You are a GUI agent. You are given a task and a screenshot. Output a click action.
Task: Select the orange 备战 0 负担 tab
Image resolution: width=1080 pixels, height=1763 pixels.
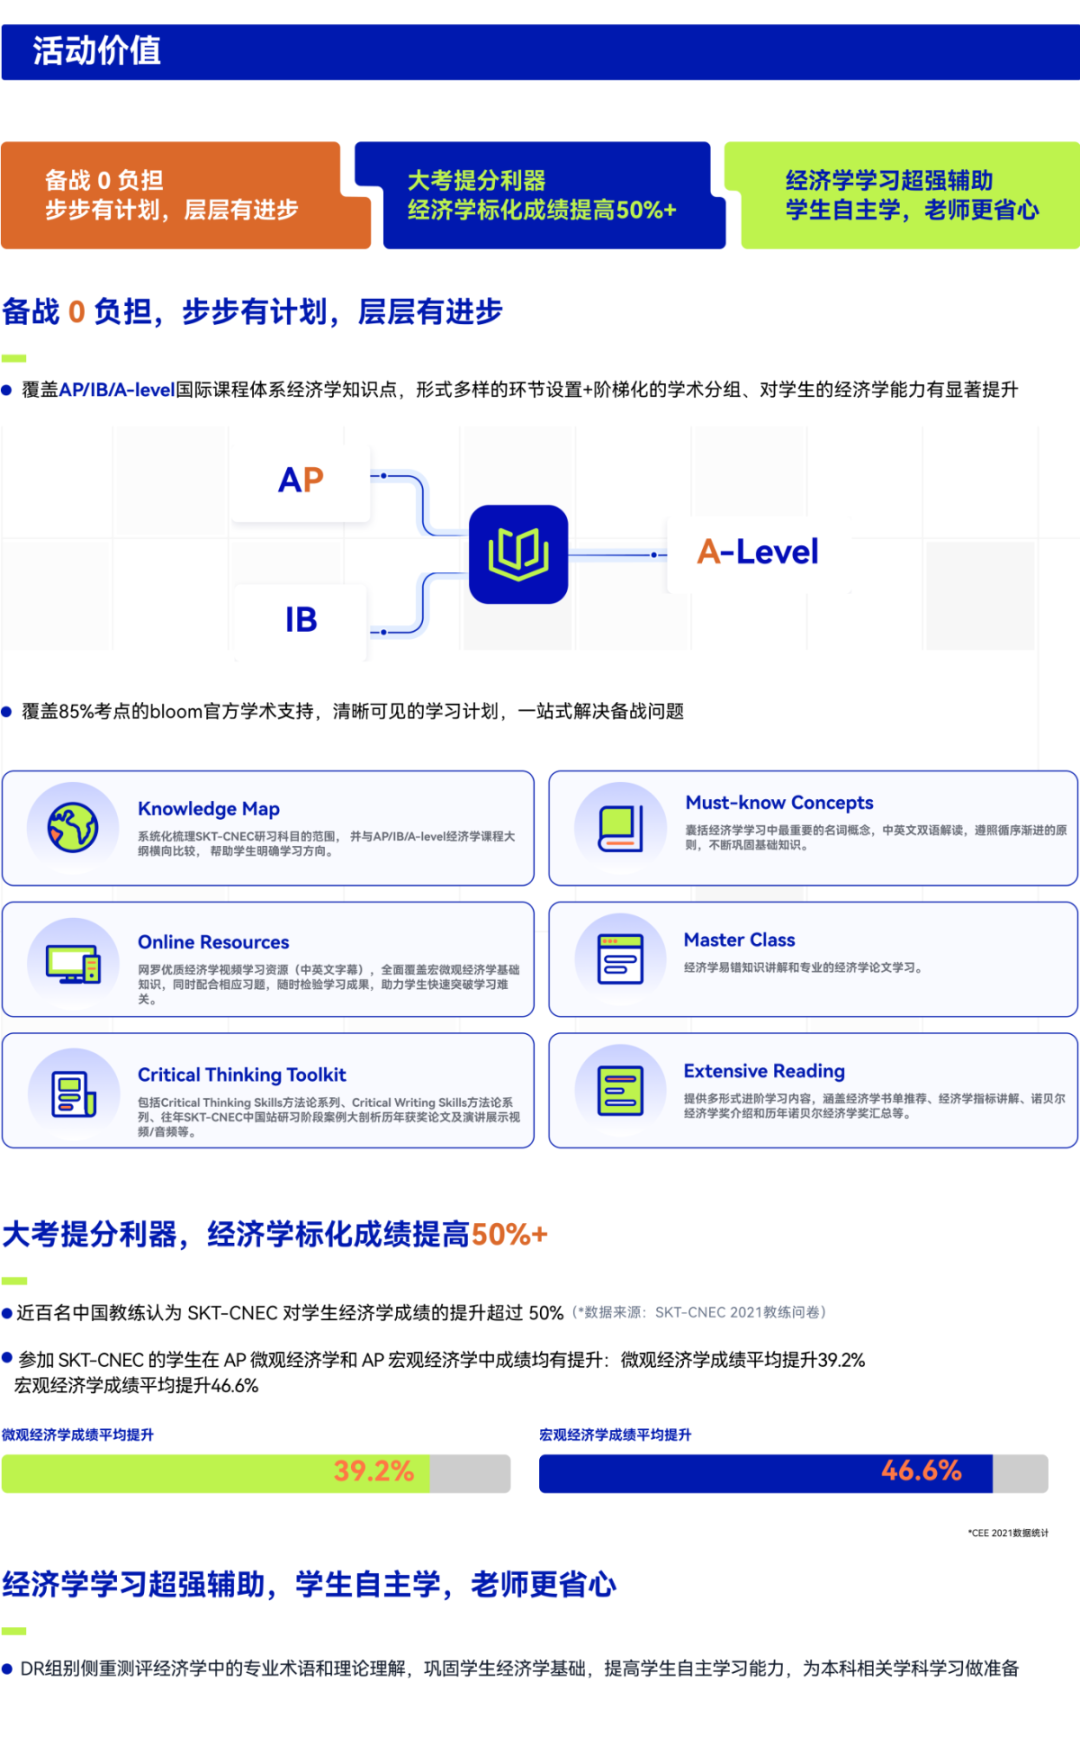(185, 195)
